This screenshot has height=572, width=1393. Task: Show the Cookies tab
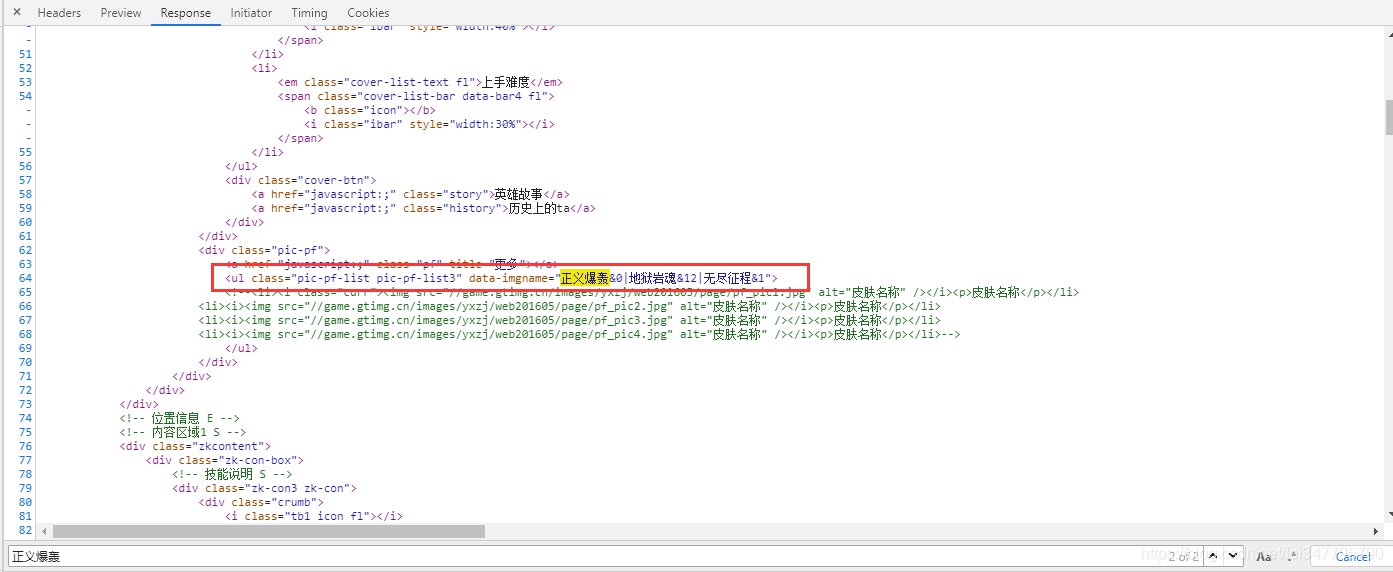point(368,13)
